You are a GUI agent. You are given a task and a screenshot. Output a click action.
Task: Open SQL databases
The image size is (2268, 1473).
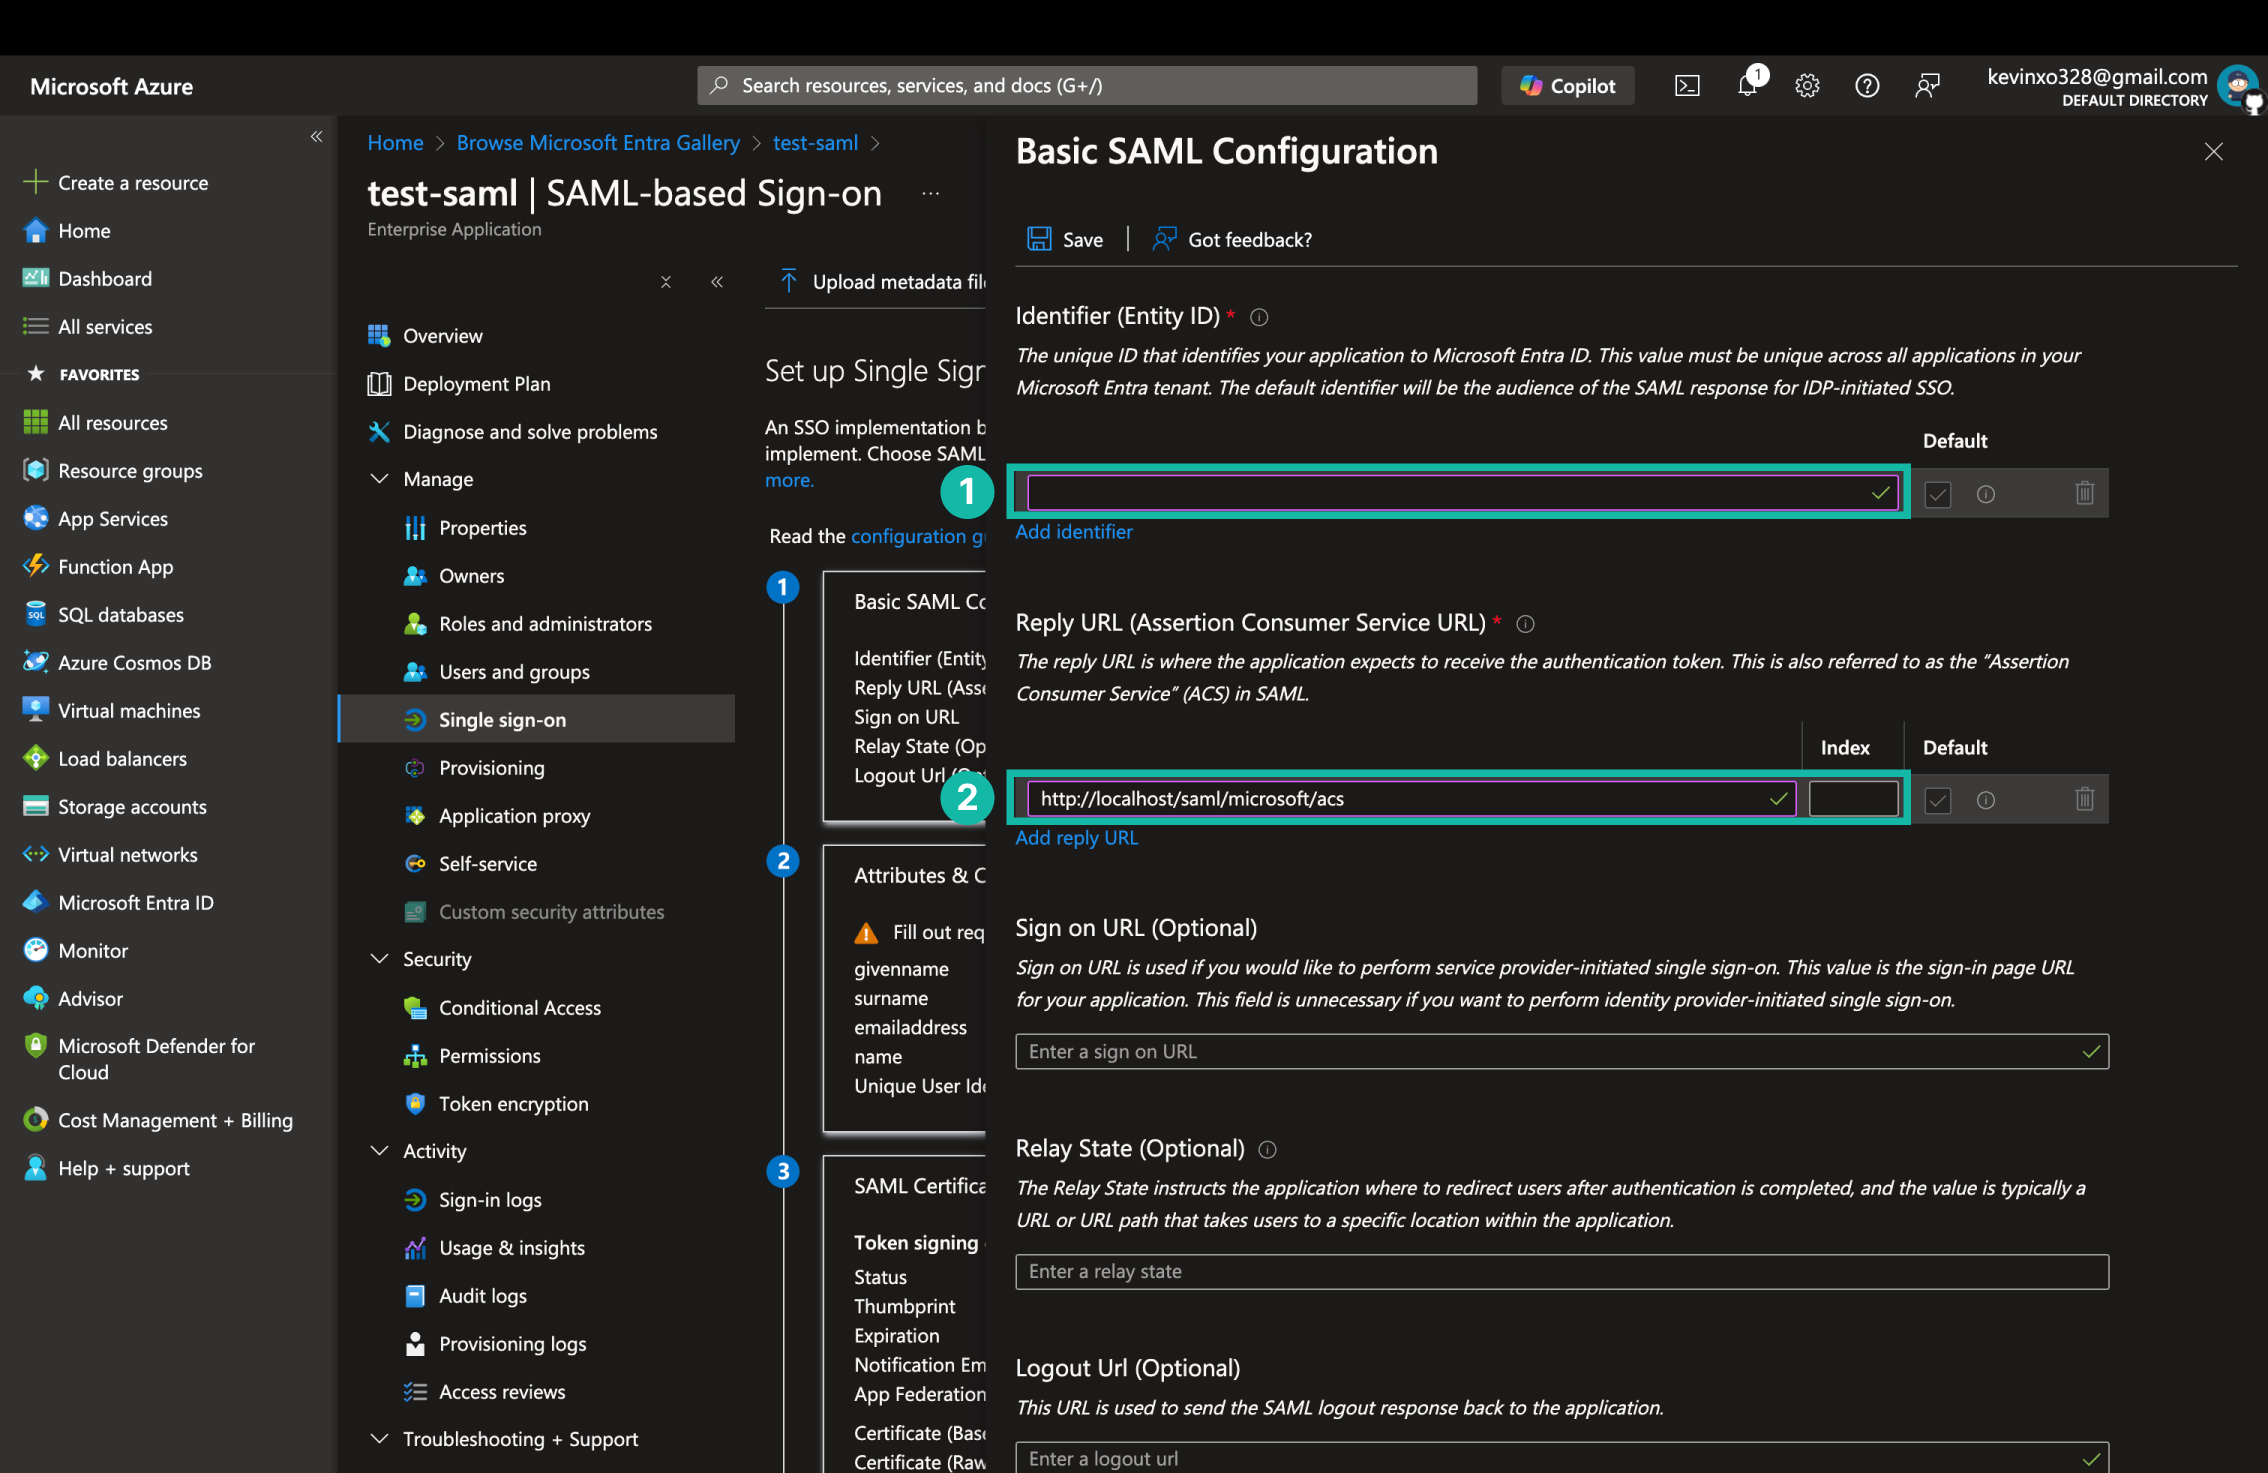(120, 615)
